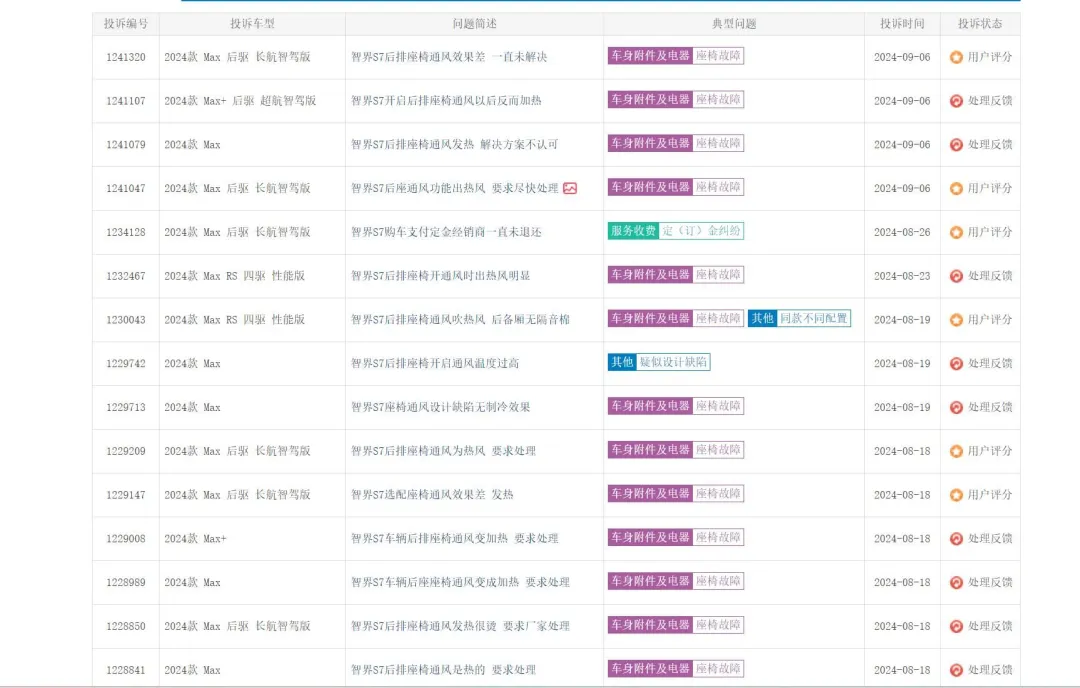Select complaint number 1241320
Screen dimensions: 1080x688
click(125, 57)
